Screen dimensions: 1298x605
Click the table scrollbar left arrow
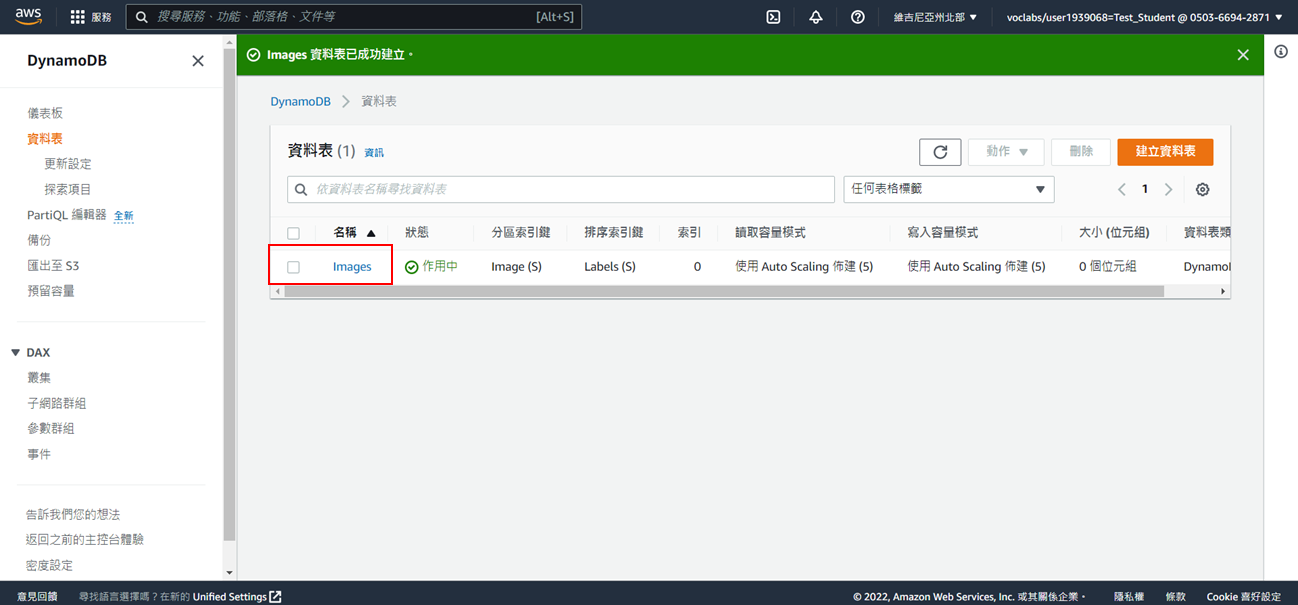pyautogui.click(x=277, y=291)
